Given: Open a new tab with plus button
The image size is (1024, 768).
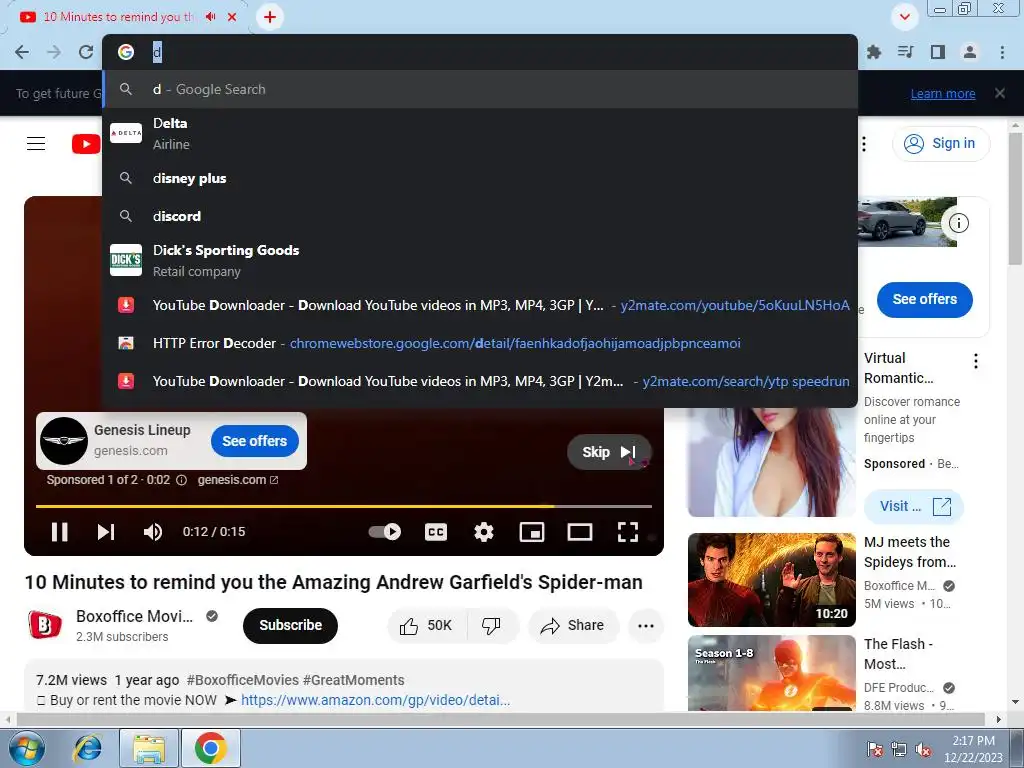Looking at the screenshot, I should [270, 17].
